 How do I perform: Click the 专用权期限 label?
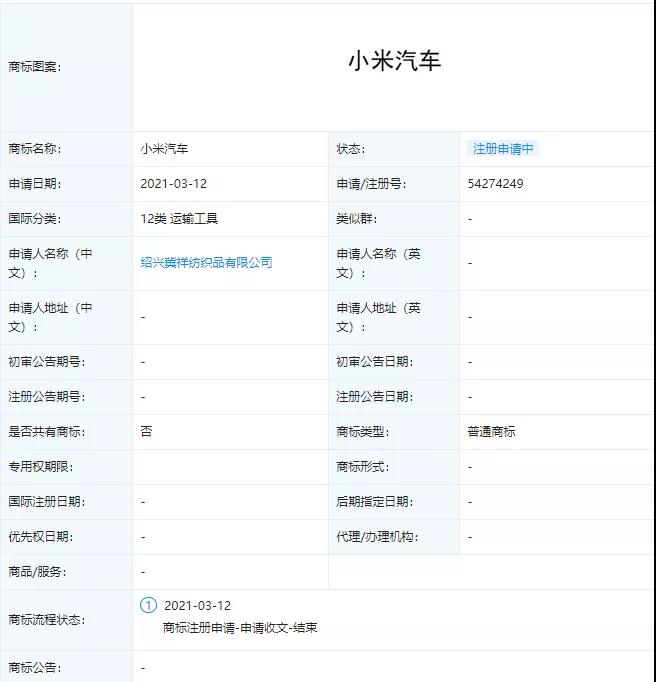[41, 467]
